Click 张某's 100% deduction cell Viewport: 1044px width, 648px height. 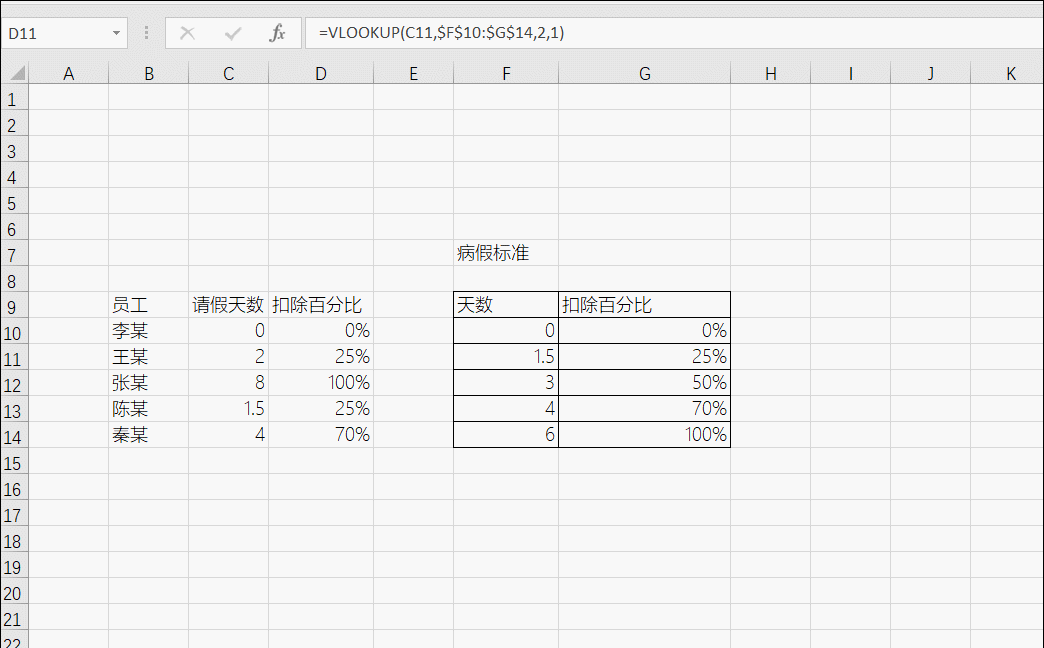pos(321,383)
